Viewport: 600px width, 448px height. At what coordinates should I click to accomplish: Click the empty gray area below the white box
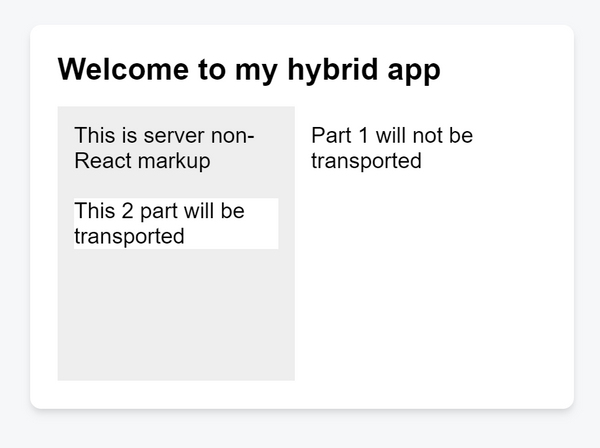[x=175, y=315]
